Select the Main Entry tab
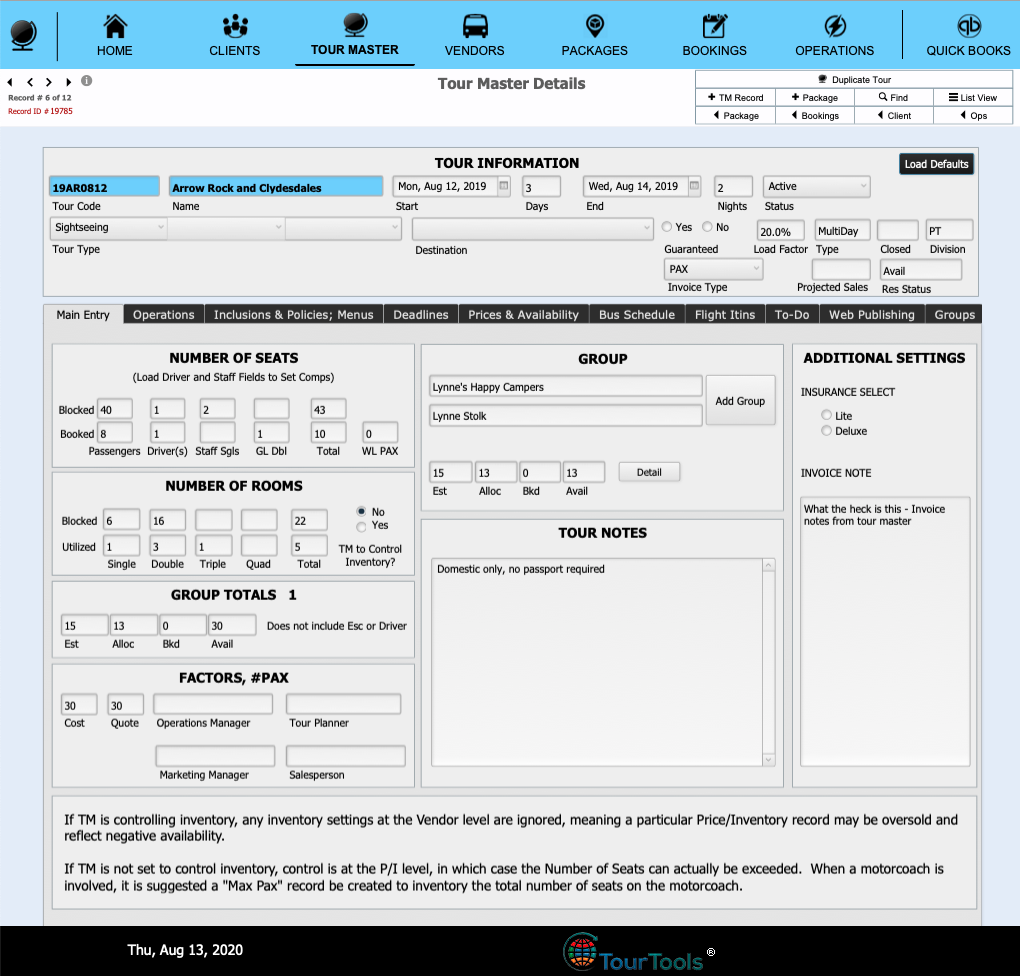 click(x=83, y=314)
